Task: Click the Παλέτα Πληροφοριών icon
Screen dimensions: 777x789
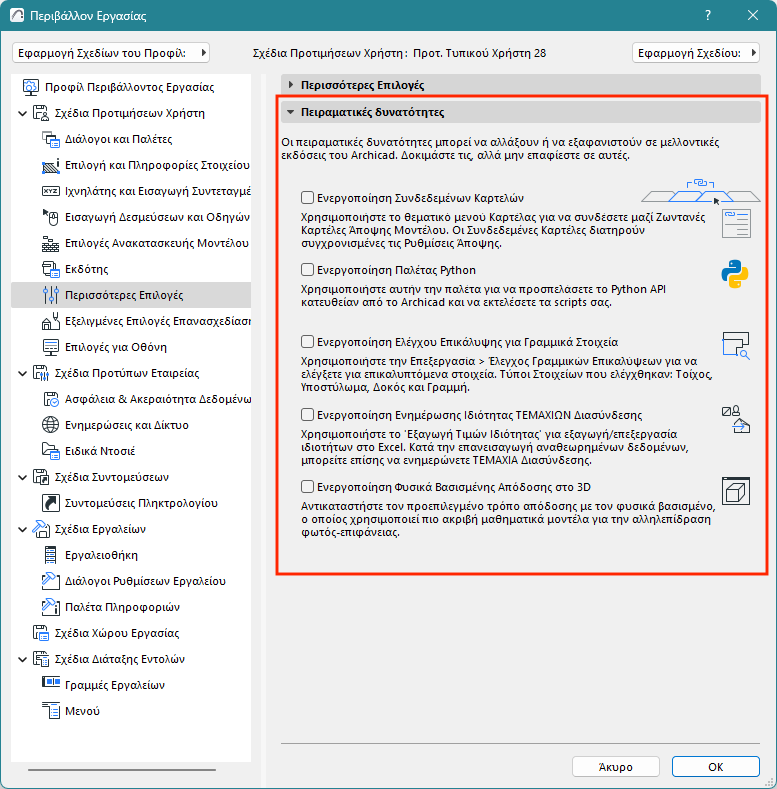Action: pyautogui.click(x=50, y=607)
